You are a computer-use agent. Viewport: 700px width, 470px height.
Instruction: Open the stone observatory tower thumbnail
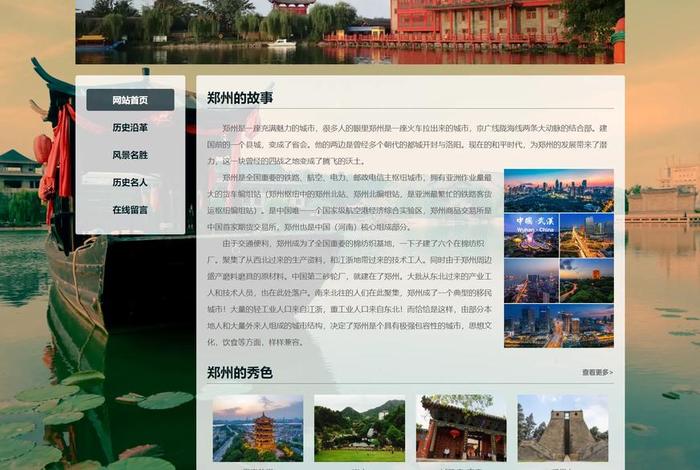pos(562,428)
